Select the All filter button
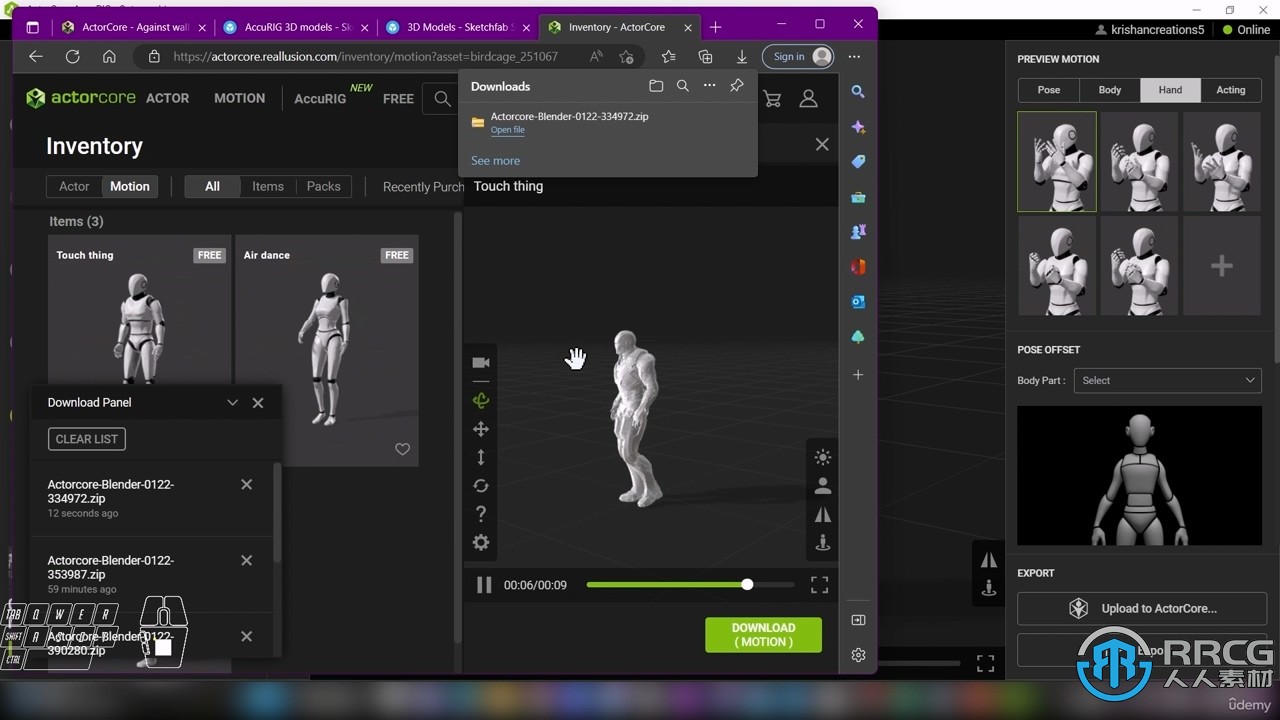Image resolution: width=1280 pixels, height=720 pixels. click(x=212, y=186)
